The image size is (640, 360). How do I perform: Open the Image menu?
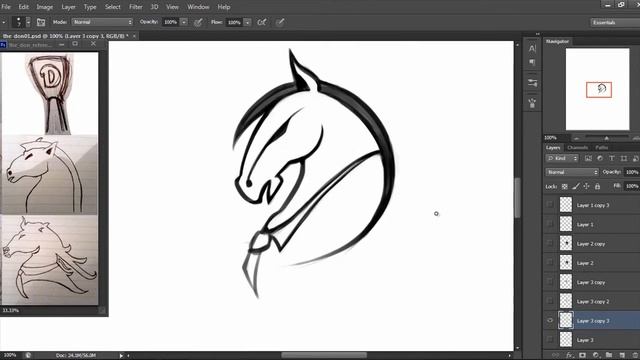[44, 7]
